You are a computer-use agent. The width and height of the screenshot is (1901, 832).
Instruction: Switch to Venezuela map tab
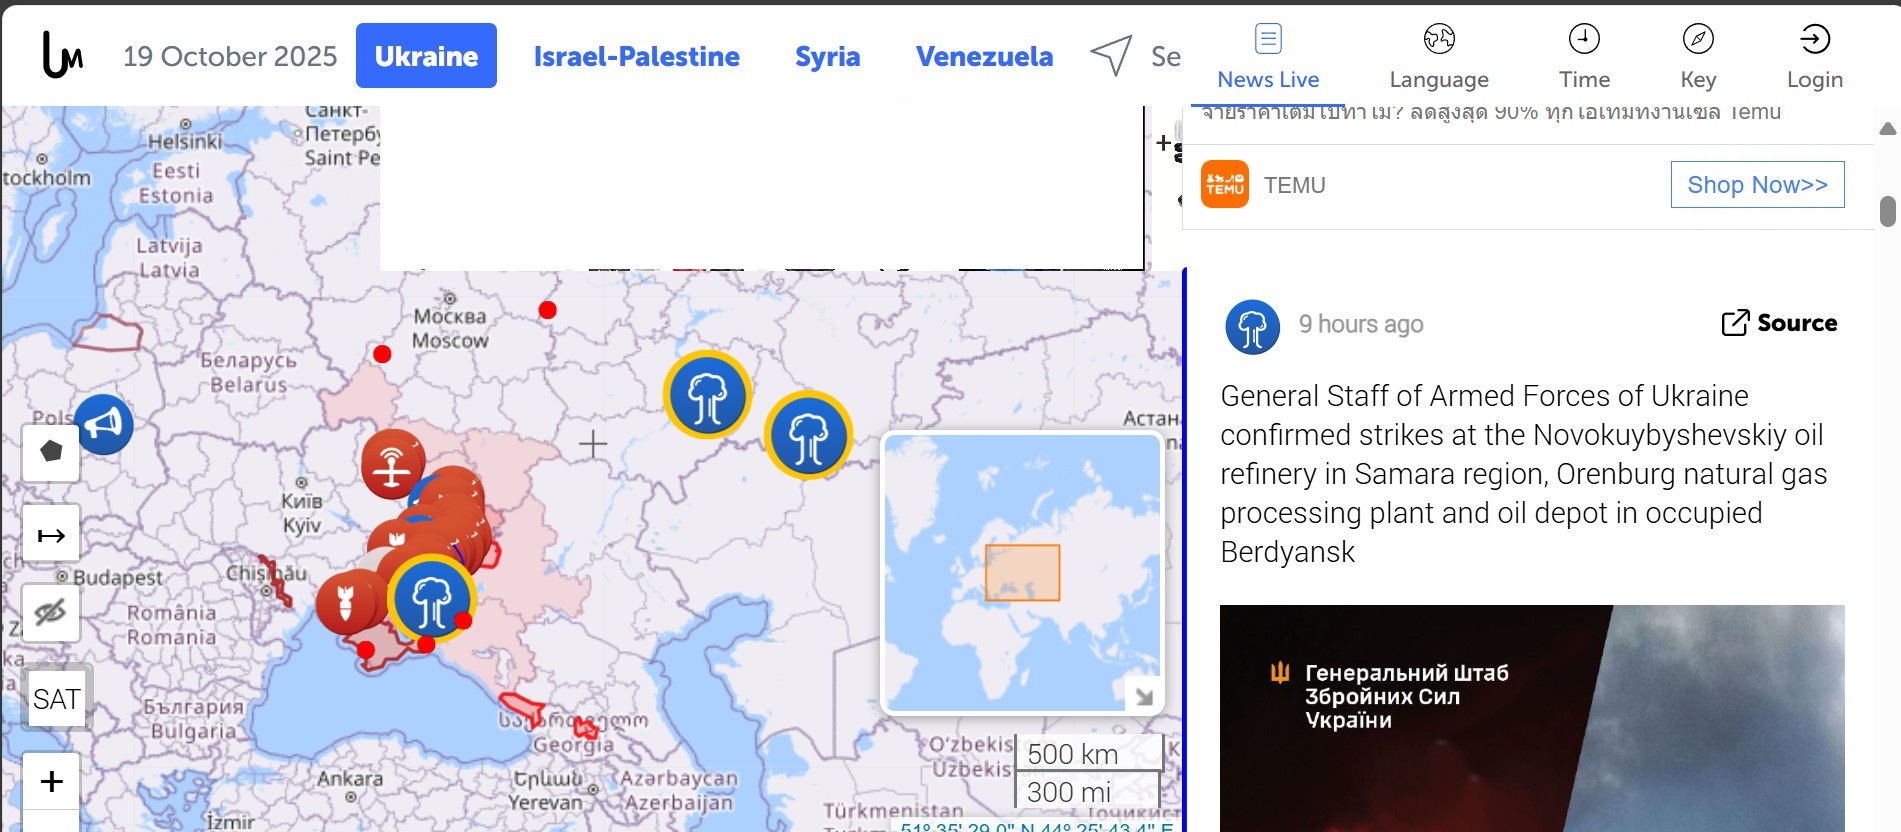(x=985, y=56)
